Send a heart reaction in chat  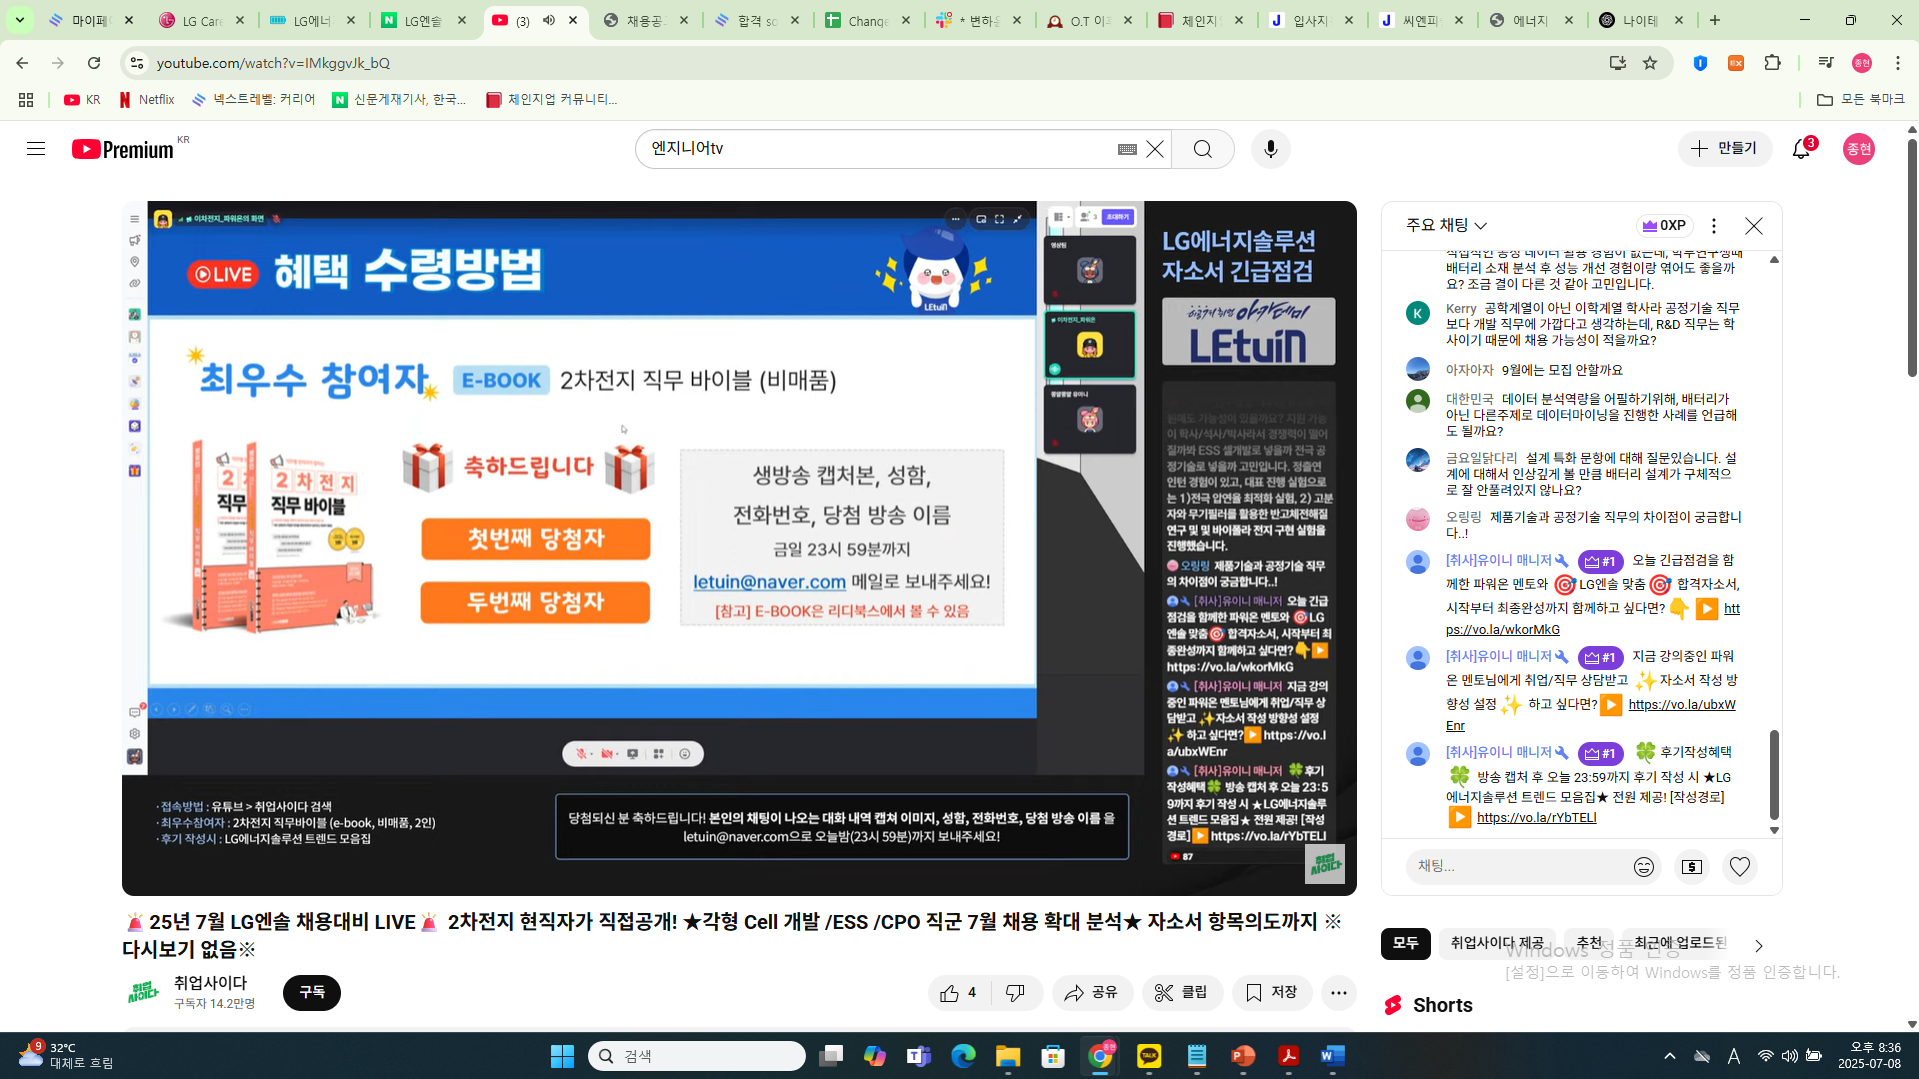coord(1740,867)
